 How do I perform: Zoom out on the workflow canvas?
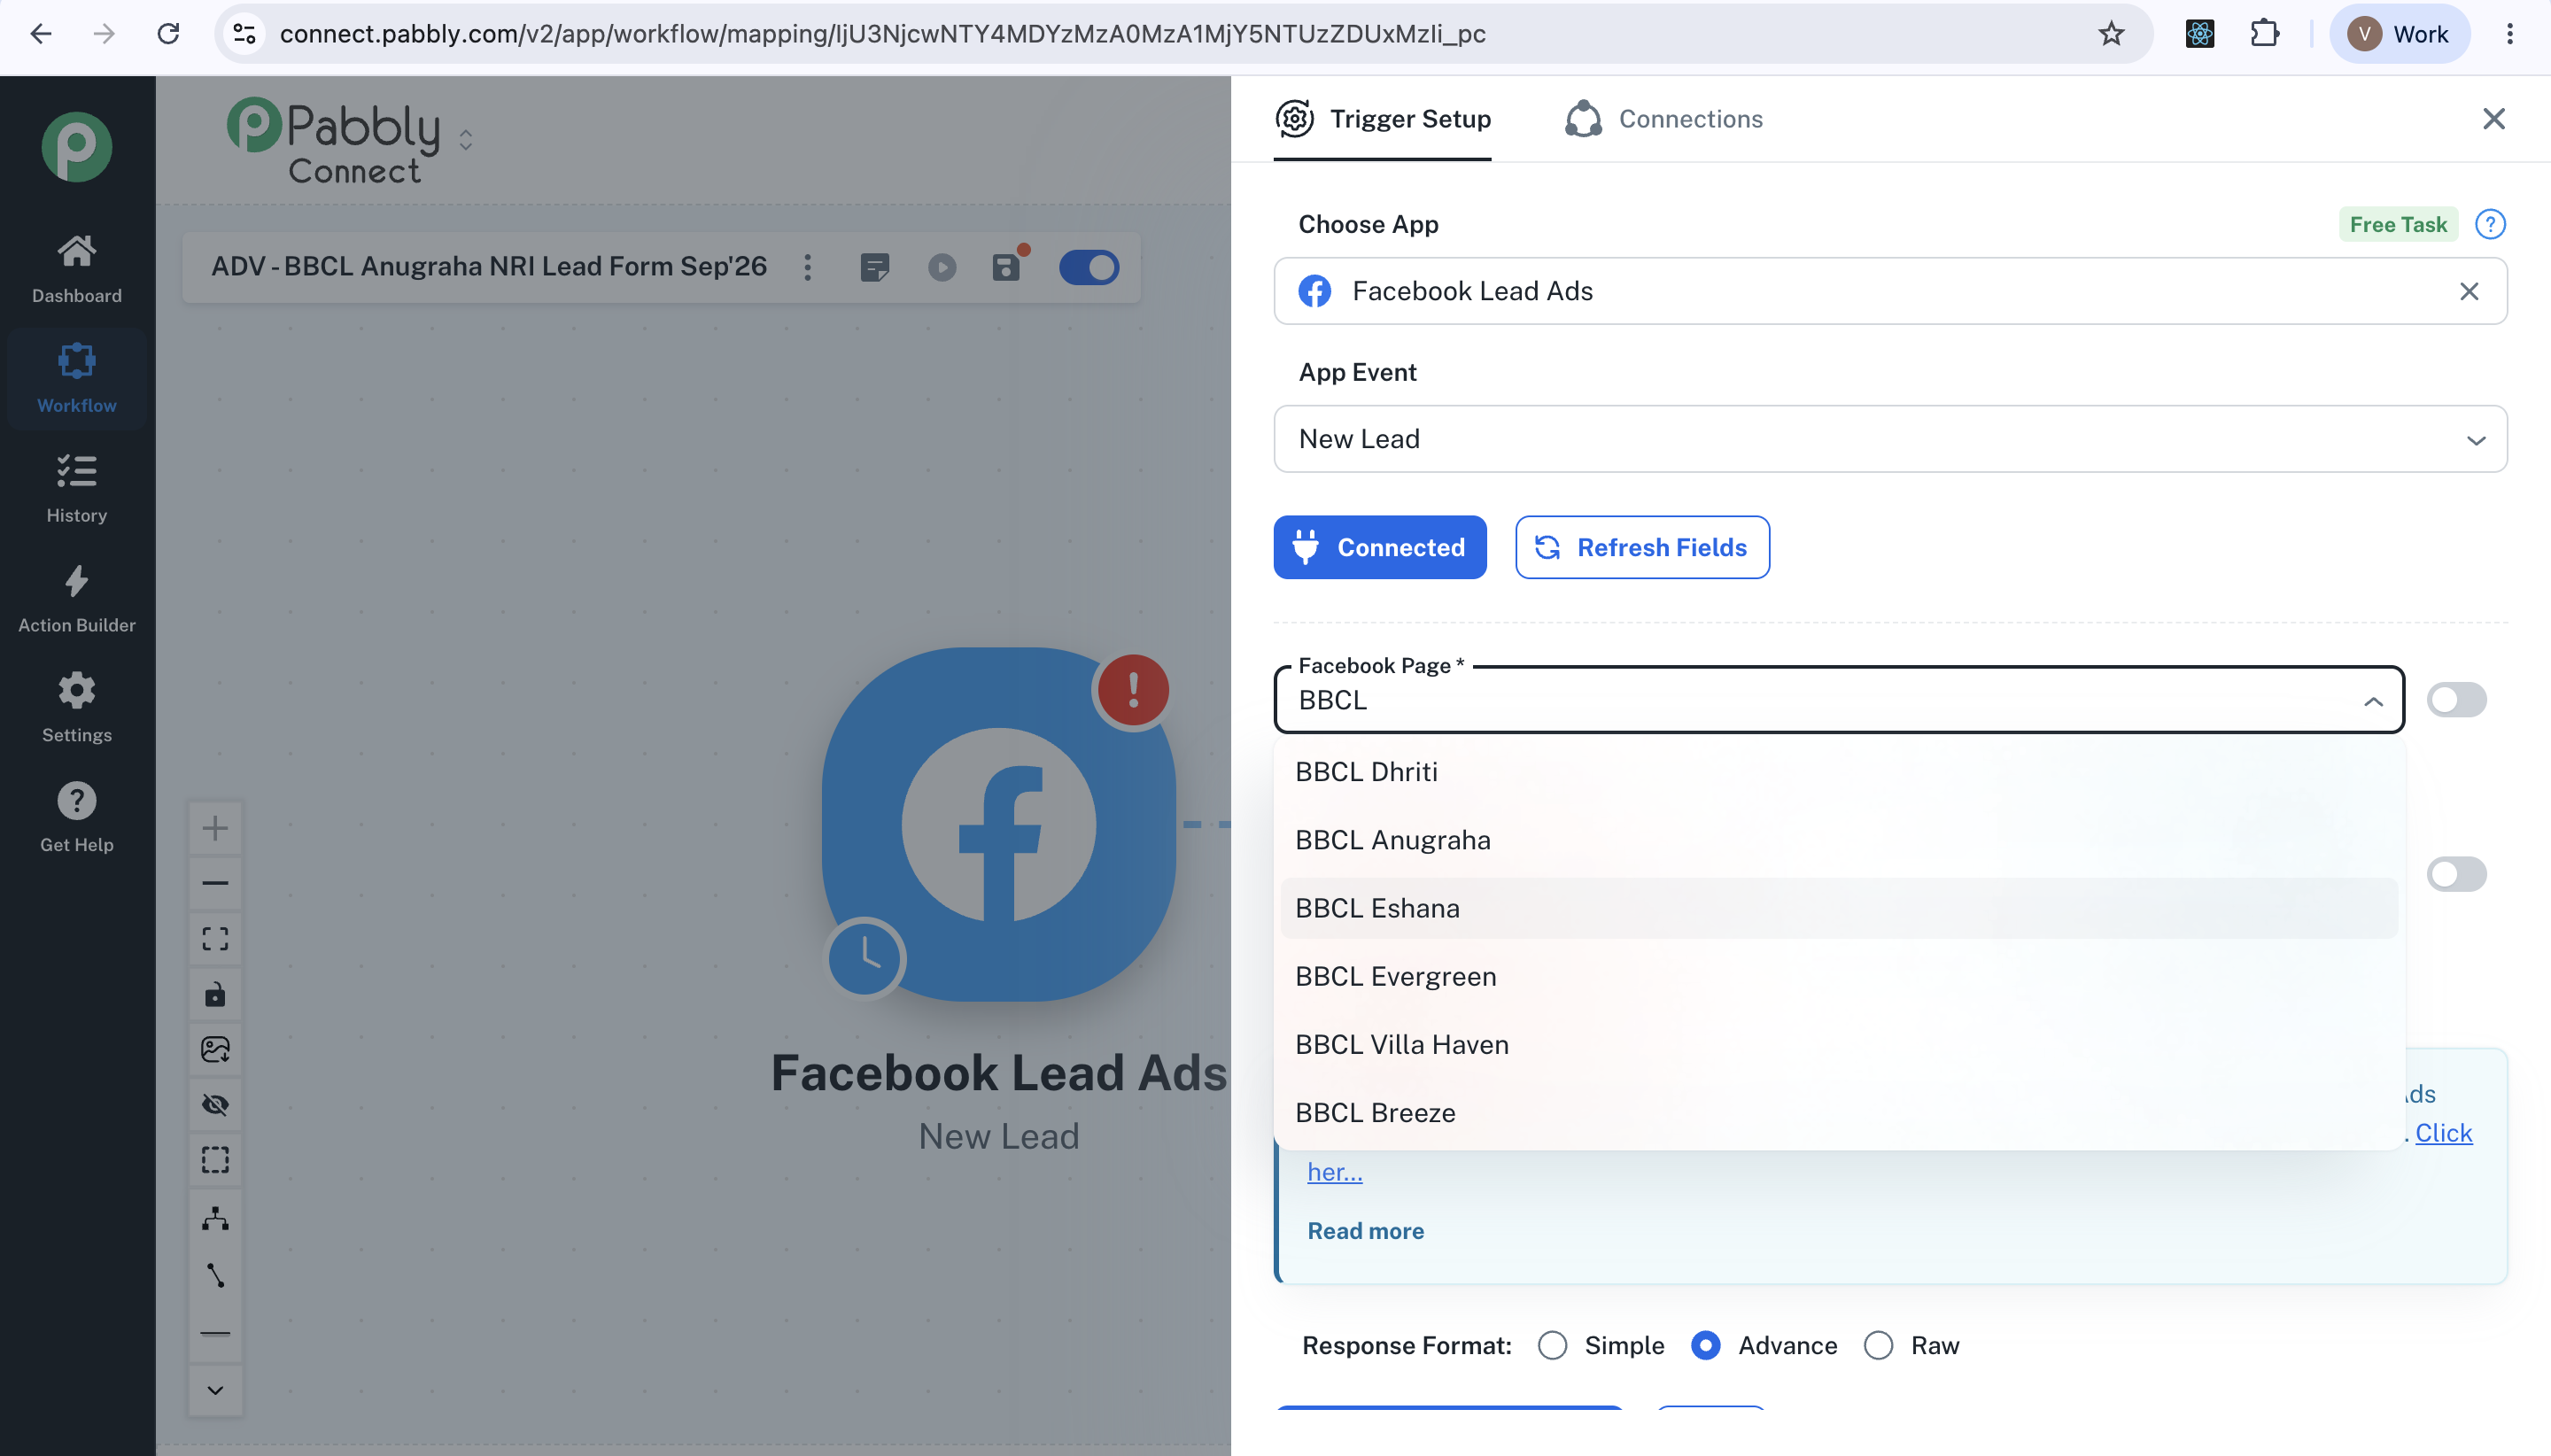pyautogui.click(x=215, y=883)
